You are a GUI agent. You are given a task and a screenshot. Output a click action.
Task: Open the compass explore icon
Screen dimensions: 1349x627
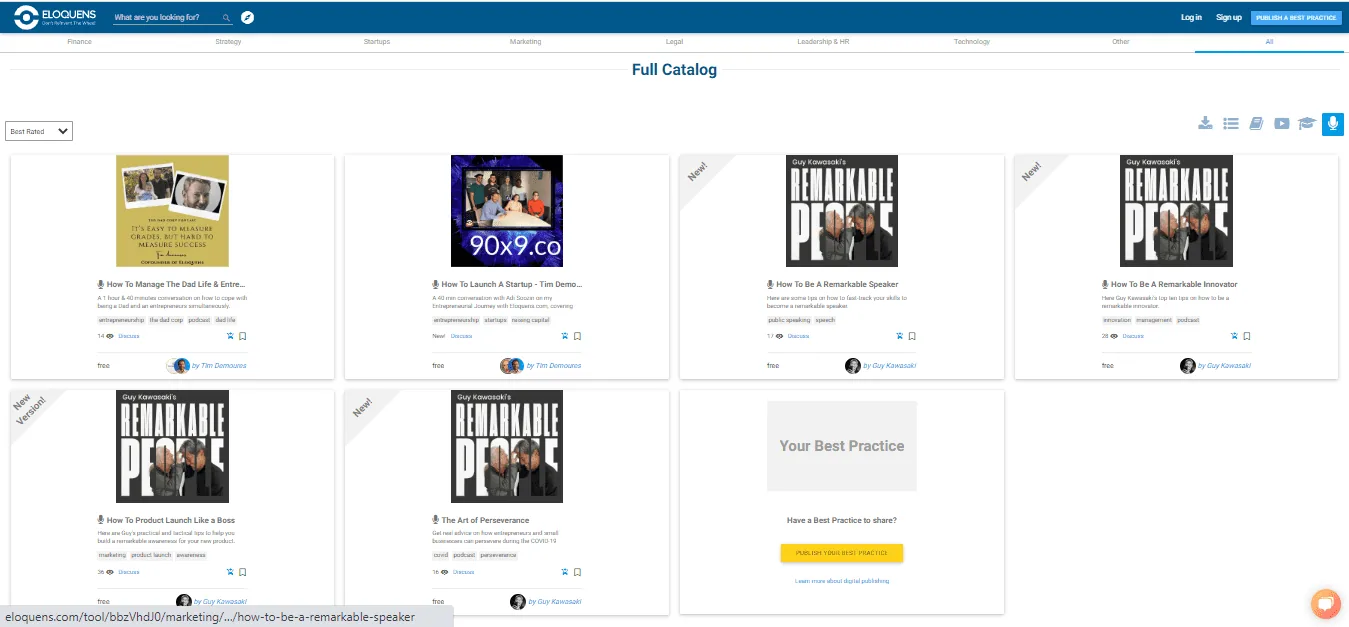point(248,17)
